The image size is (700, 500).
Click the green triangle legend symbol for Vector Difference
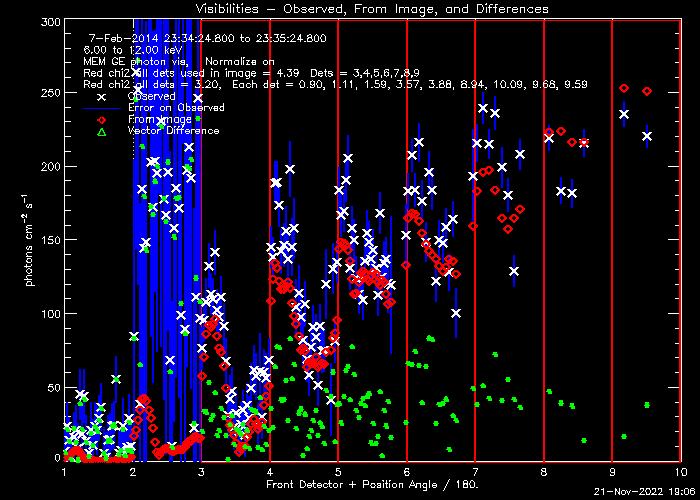pos(102,131)
